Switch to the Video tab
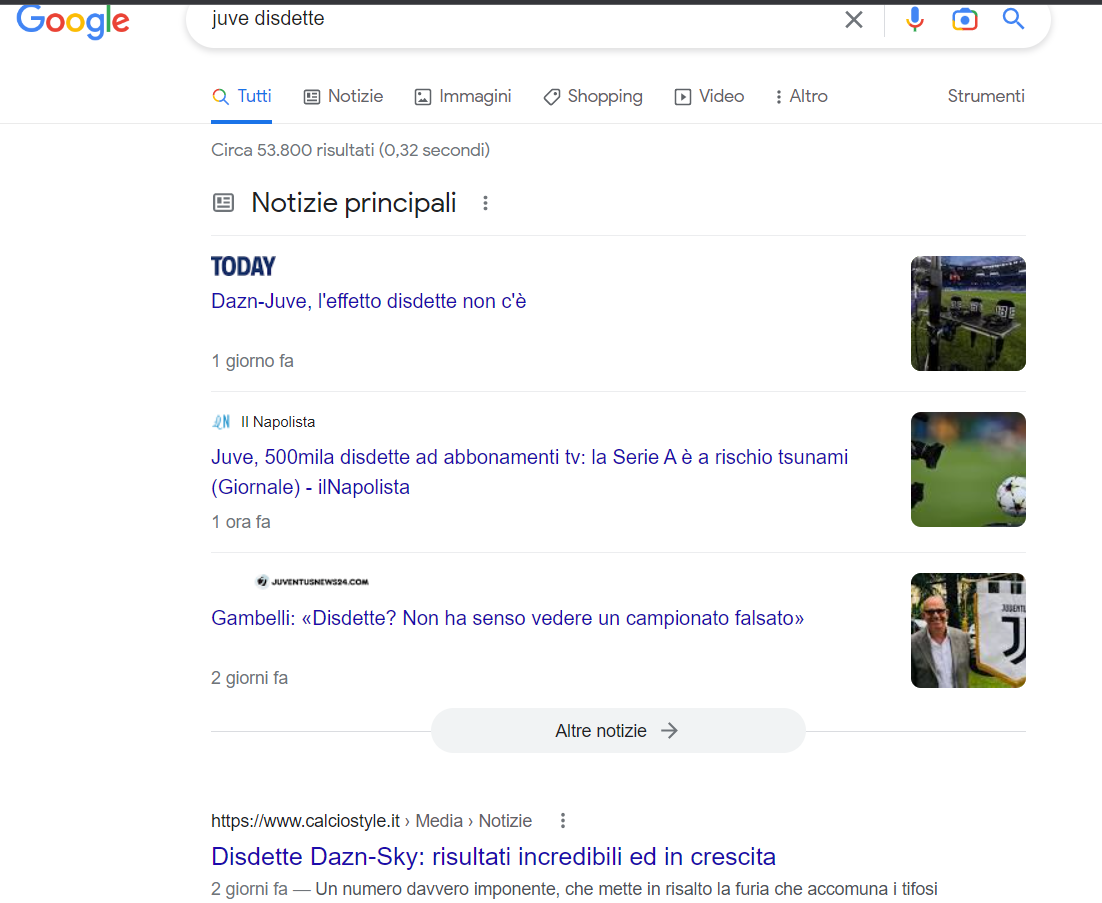The image size is (1102, 903). click(708, 96)
